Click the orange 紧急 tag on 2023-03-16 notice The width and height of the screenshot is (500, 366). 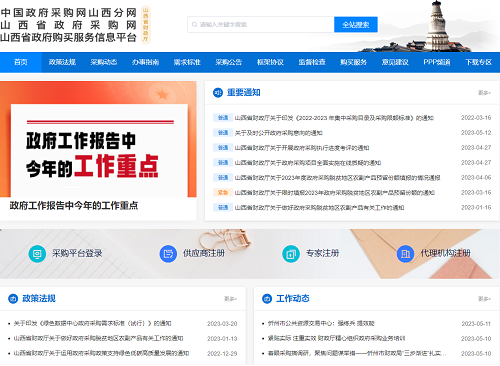[x=223, y=193]
